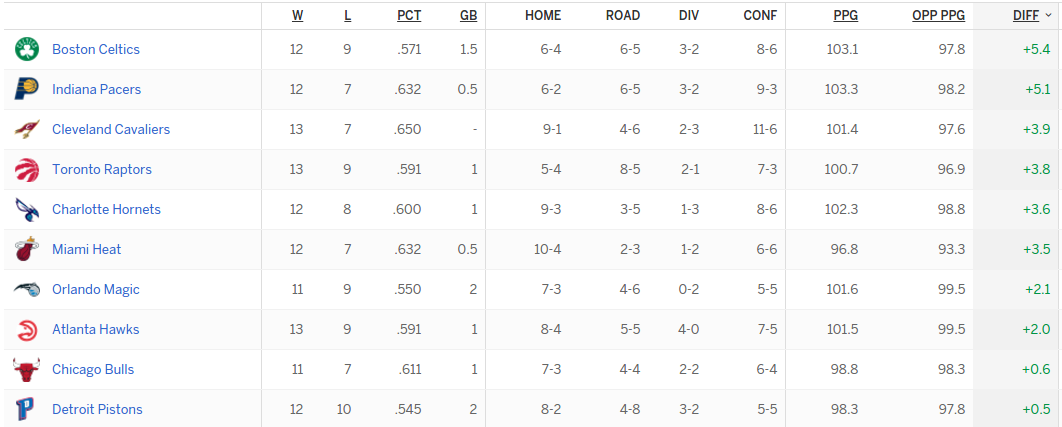This screenshot has height=427, width=1062.
Task: Click the Indiana Pacers logo icon
Action: [27, 89]
